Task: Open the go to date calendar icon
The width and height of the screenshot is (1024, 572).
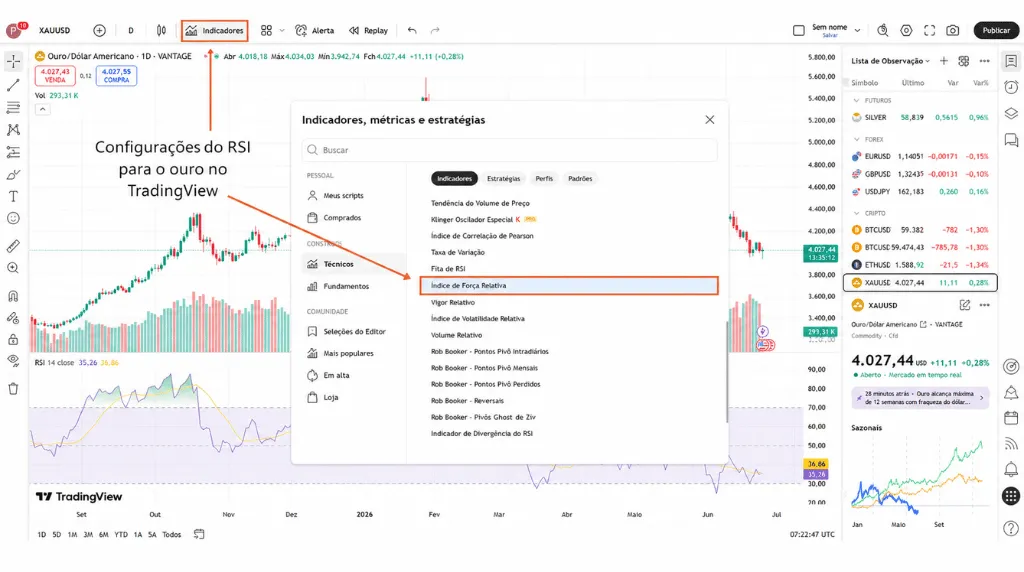Action: pyautogui.click(x=199, y=534)
